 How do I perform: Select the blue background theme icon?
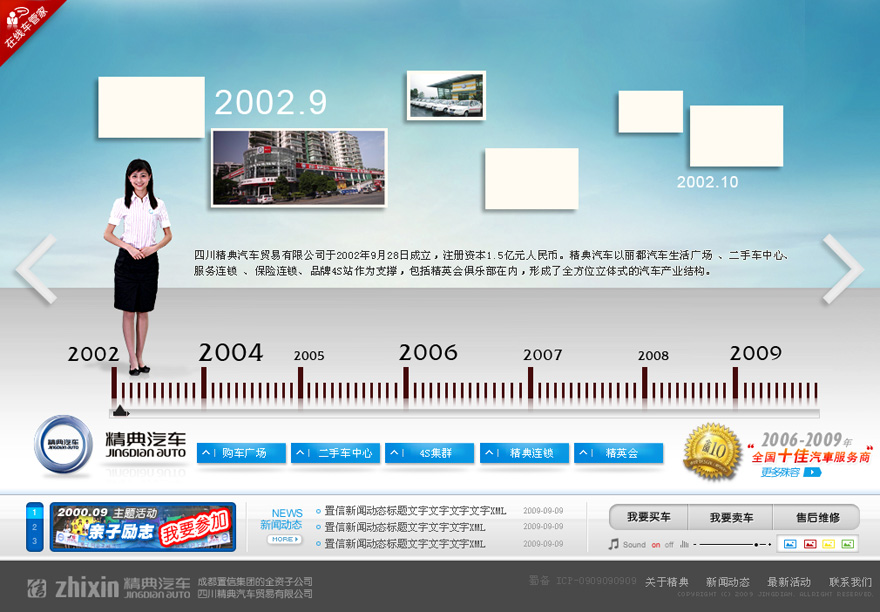[790, 544]
